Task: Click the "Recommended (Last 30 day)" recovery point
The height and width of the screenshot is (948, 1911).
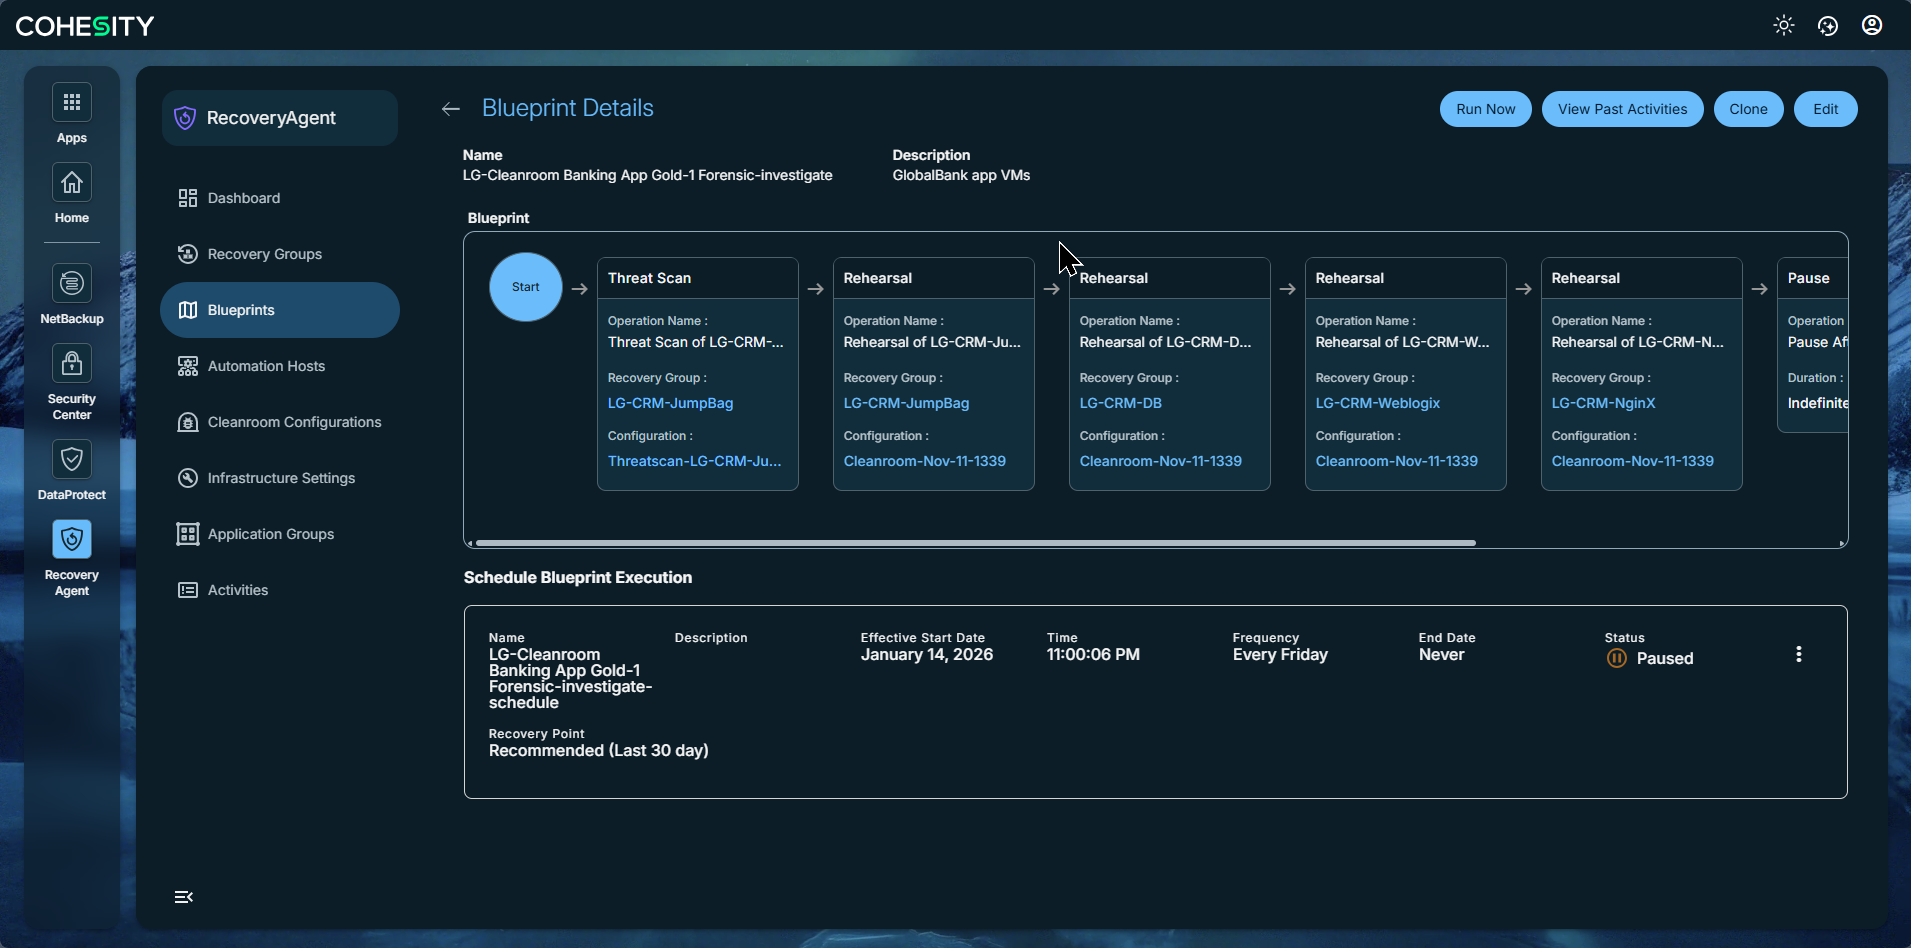Action: click(x=598, y=751)
